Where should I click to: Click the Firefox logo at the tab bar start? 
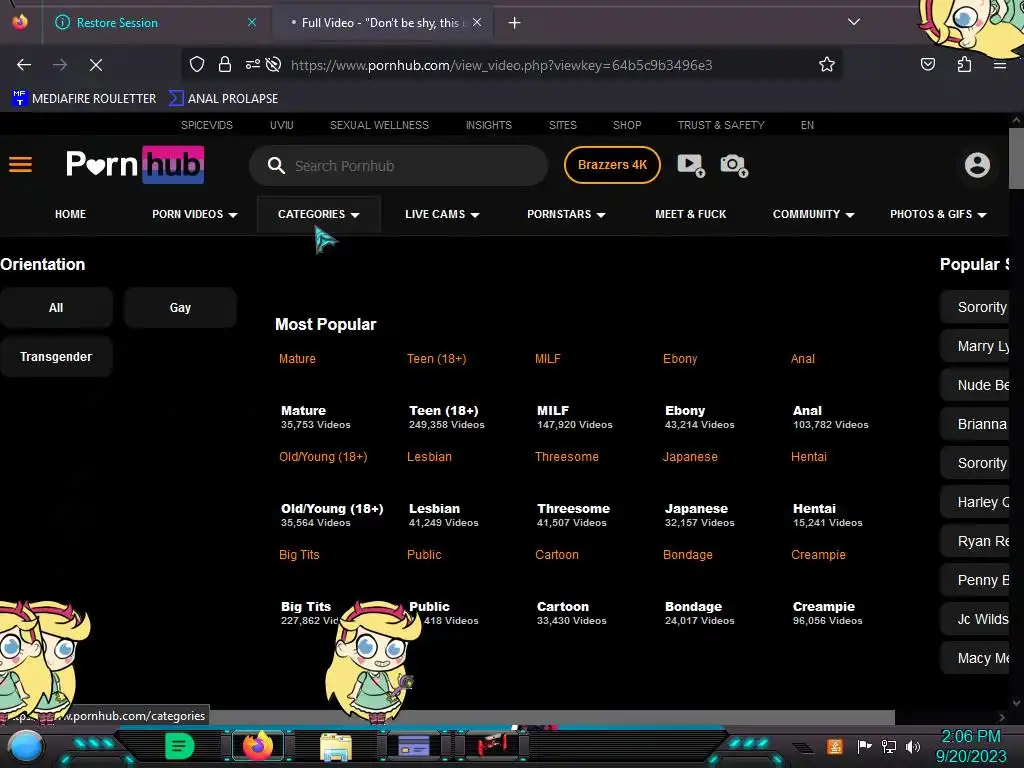point(20,22)
